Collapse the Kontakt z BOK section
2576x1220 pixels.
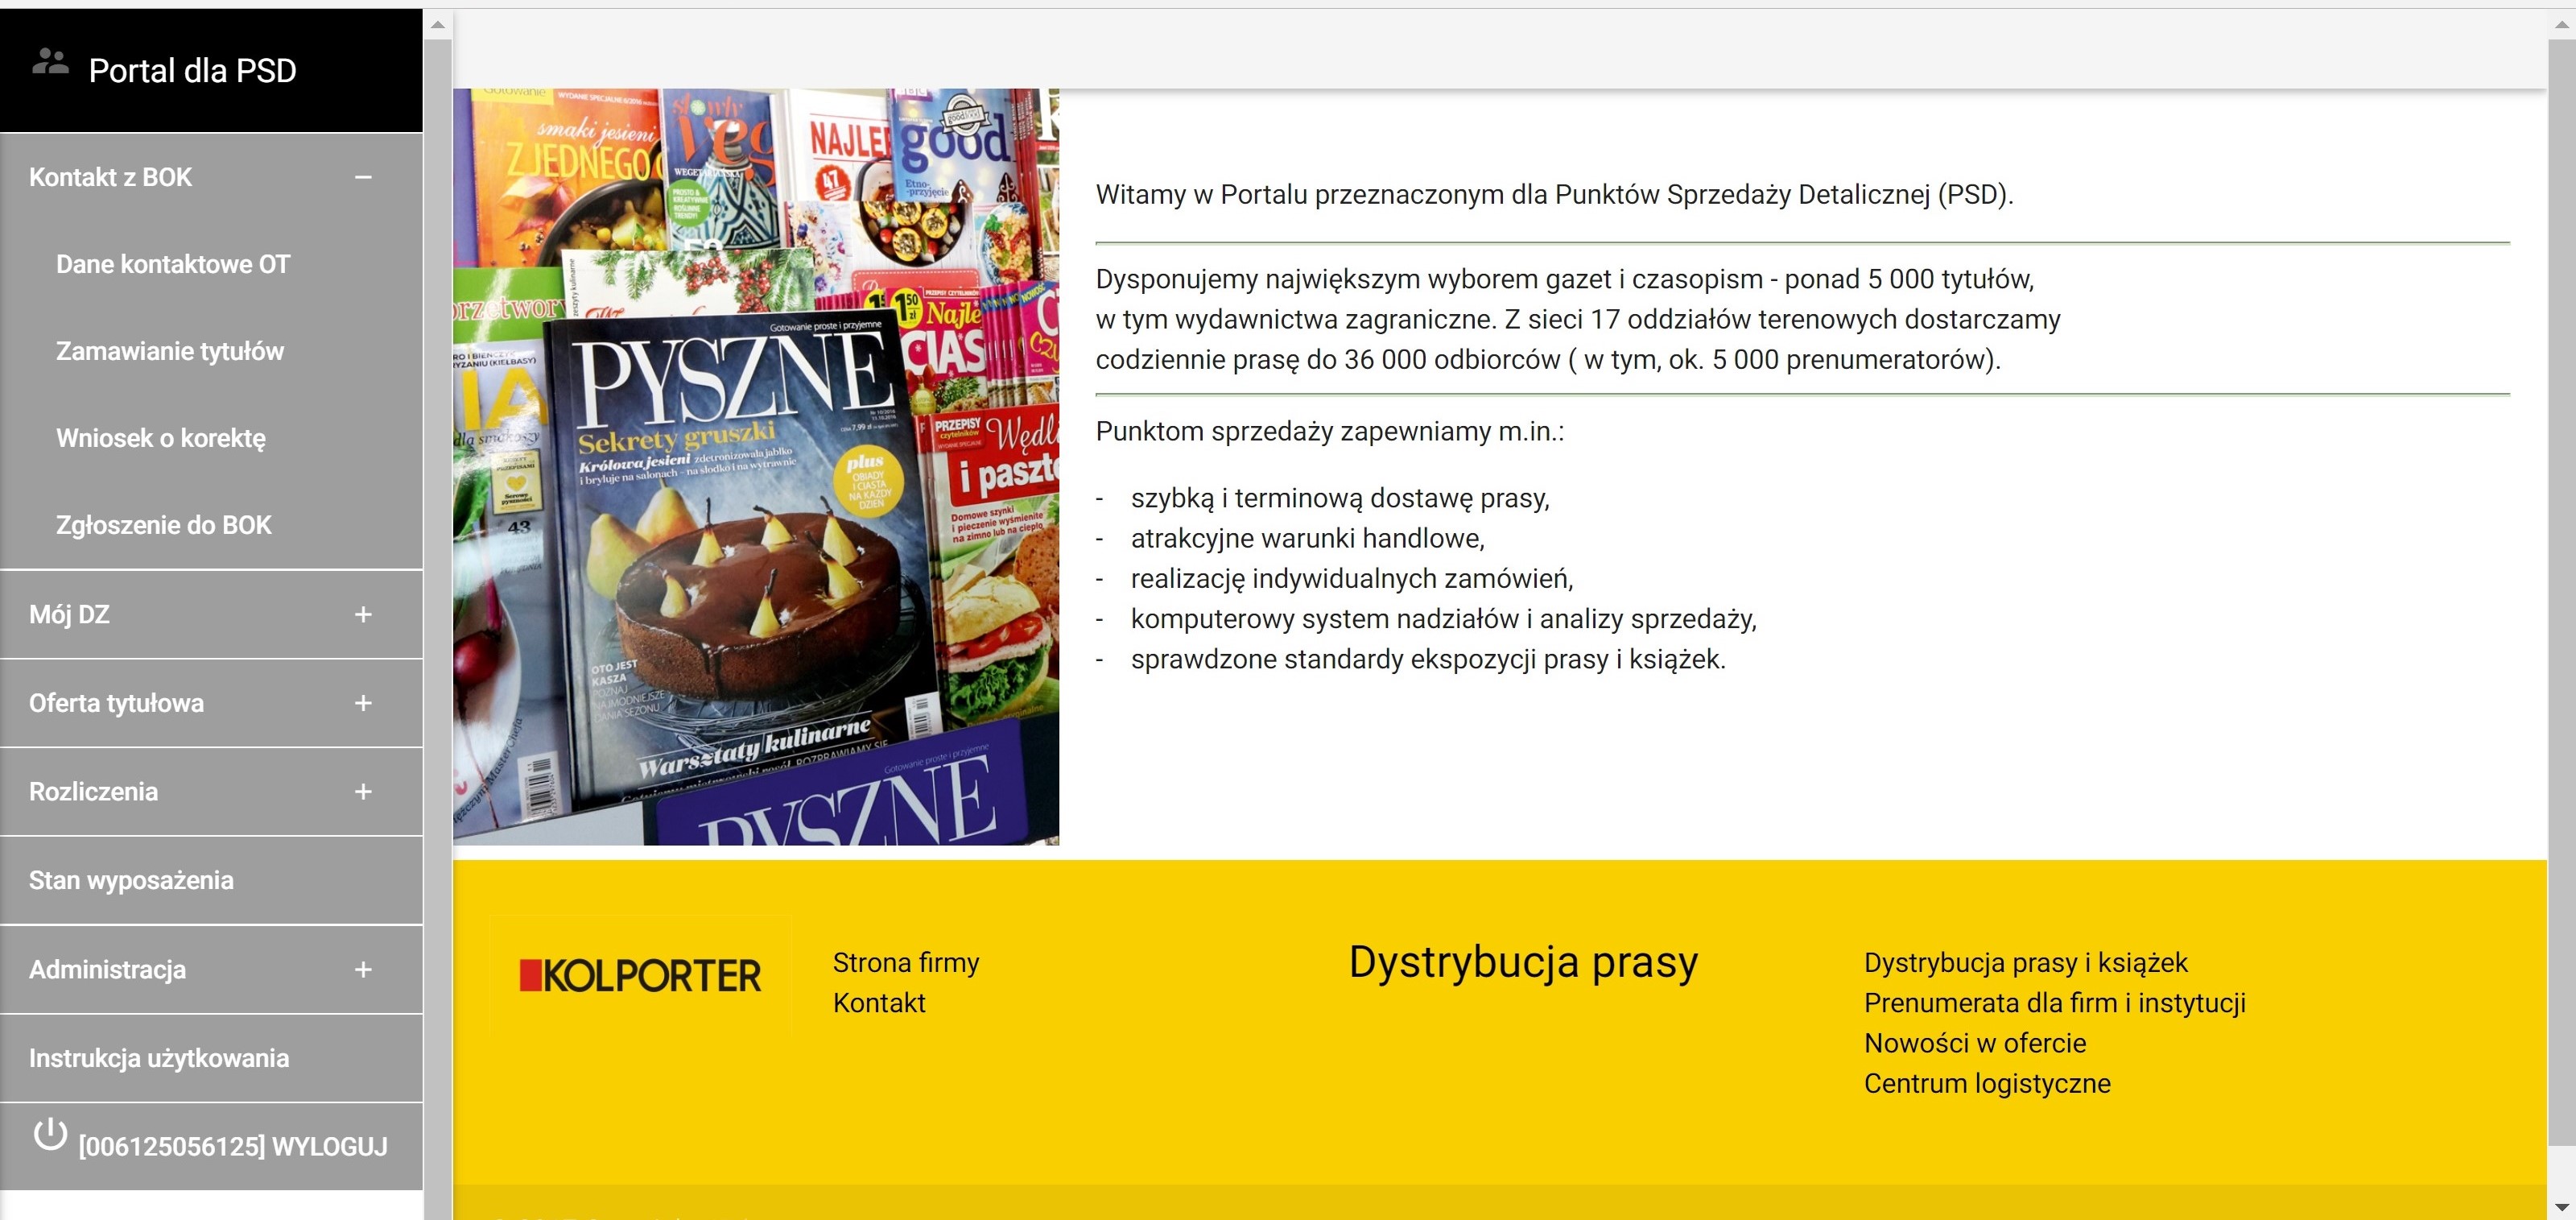click(x=363, y=177)
